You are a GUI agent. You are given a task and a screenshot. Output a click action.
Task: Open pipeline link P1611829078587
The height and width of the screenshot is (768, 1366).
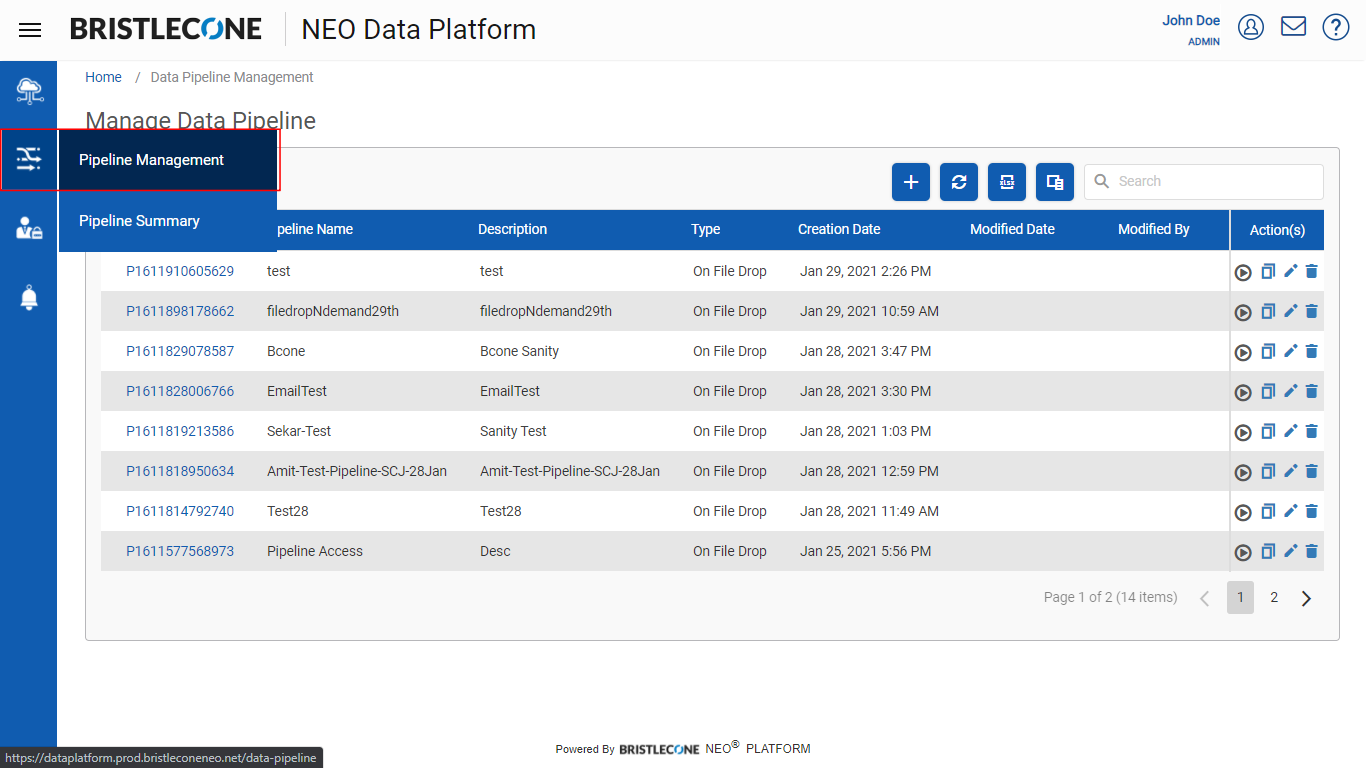coord(180,351)
